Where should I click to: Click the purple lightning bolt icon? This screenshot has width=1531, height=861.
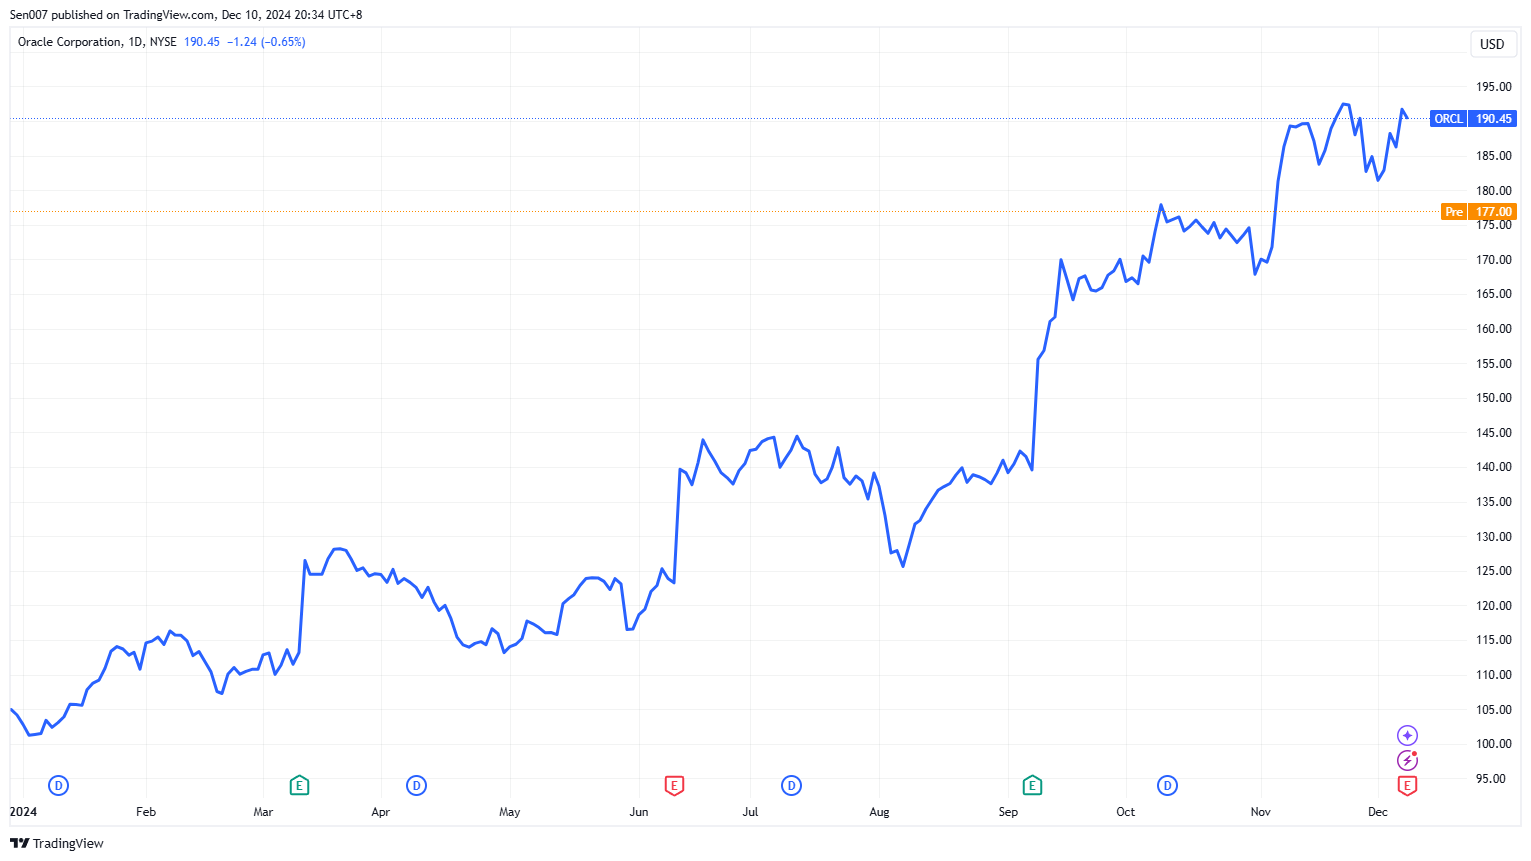pos(1407,761)
